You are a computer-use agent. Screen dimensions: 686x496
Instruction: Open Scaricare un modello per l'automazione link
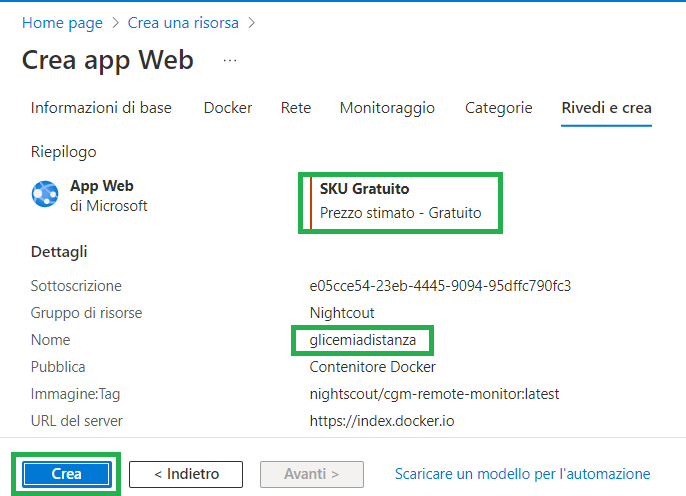[522, 474]
